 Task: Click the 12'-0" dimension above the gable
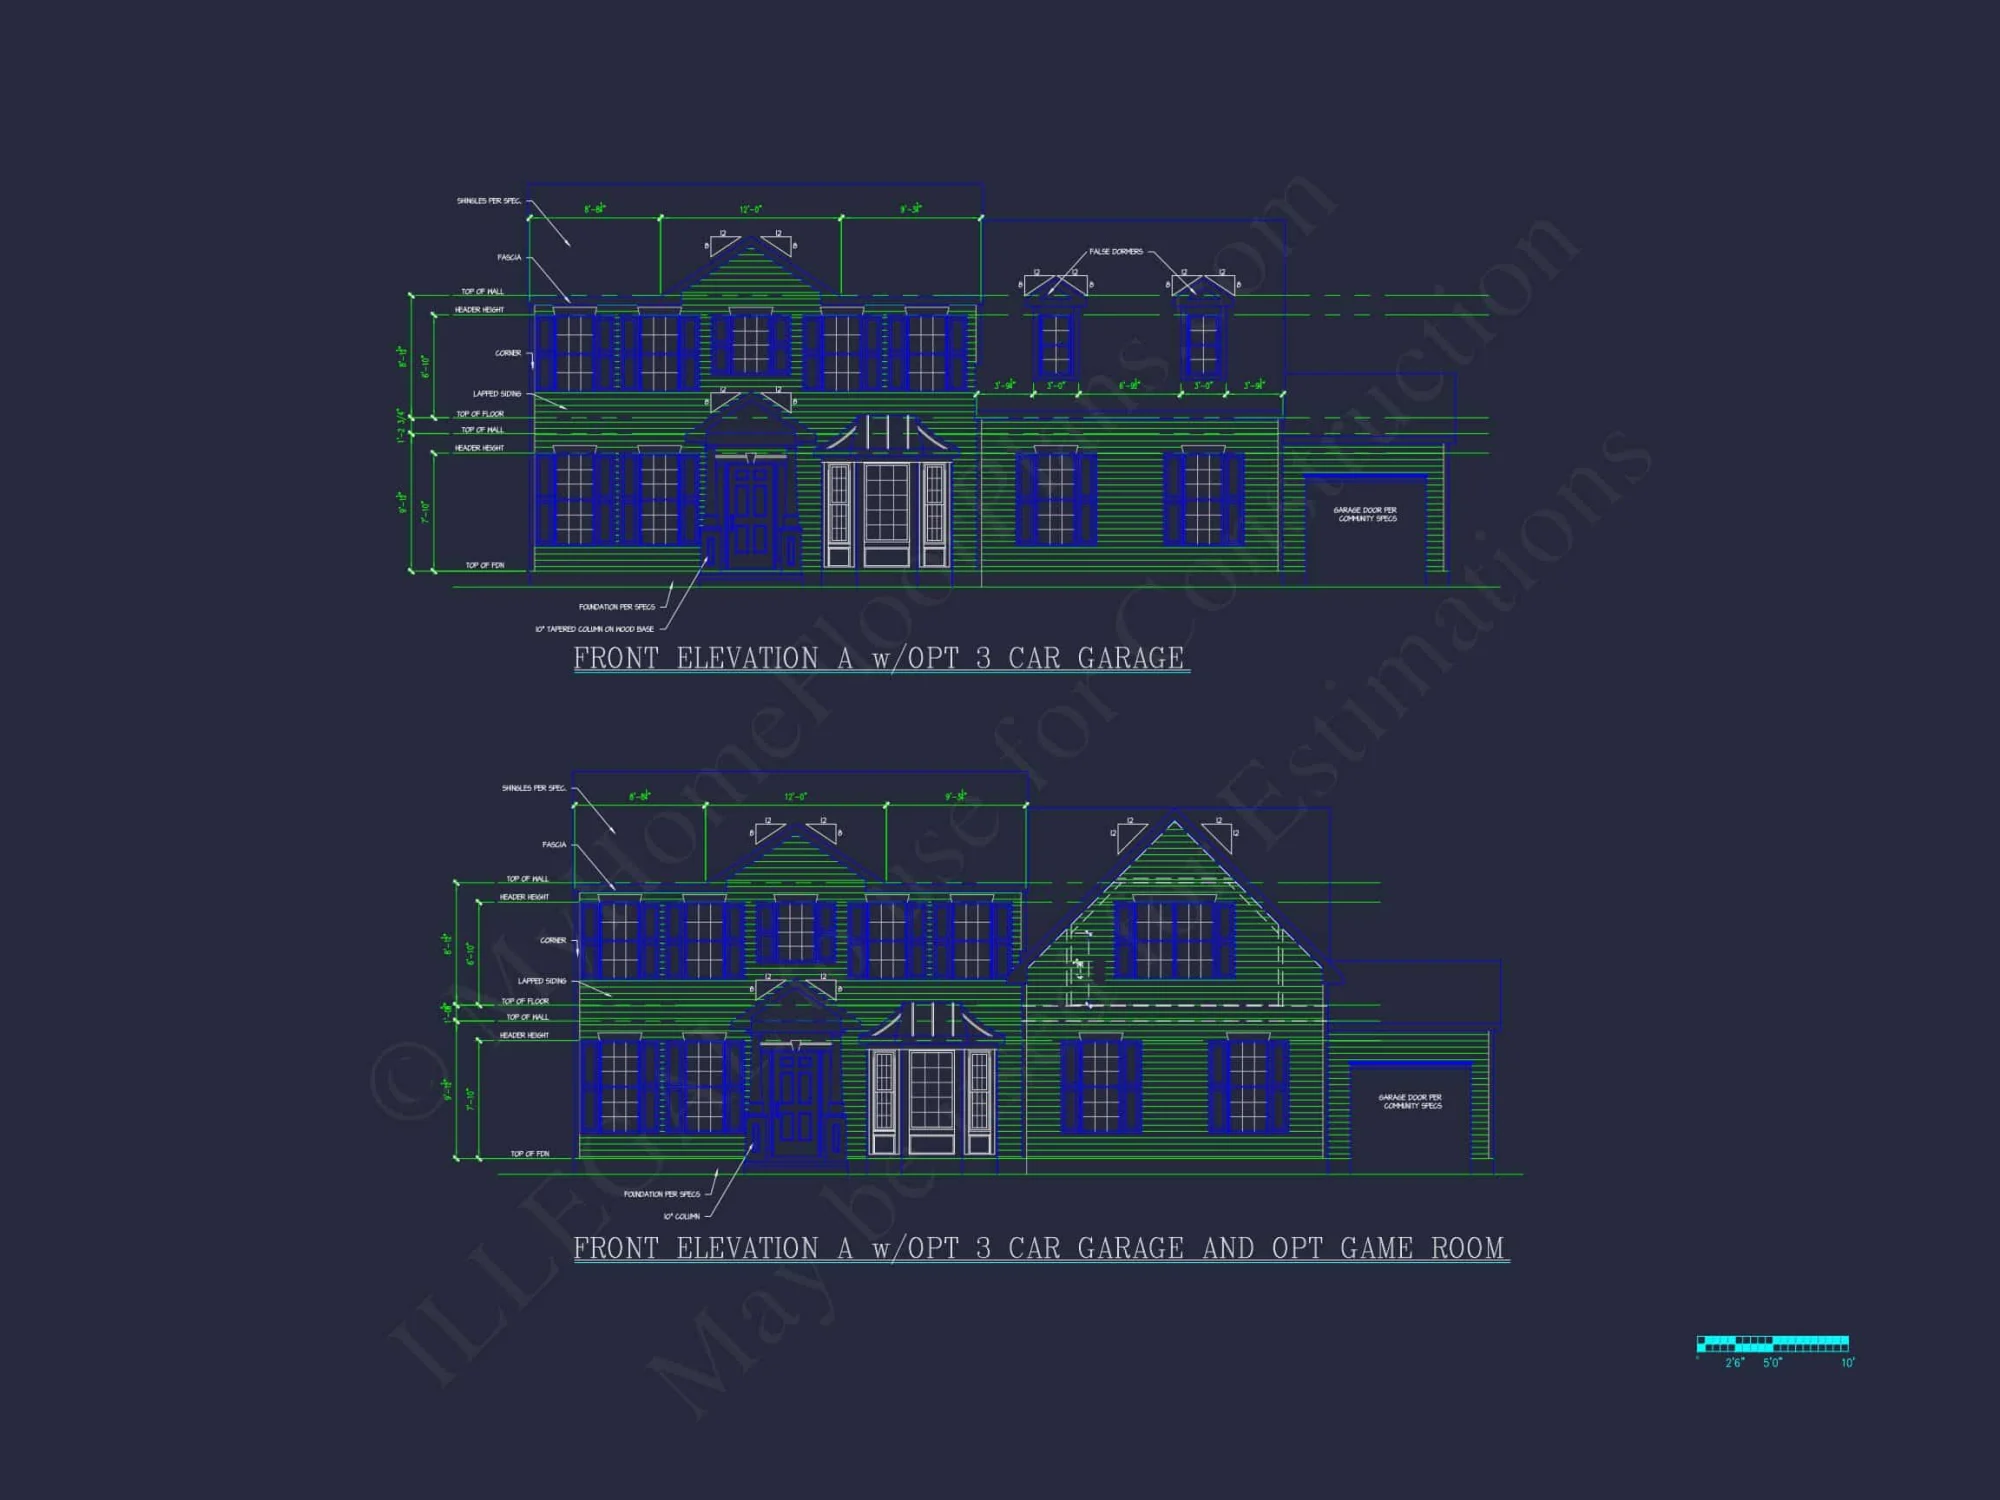[750, 210]
